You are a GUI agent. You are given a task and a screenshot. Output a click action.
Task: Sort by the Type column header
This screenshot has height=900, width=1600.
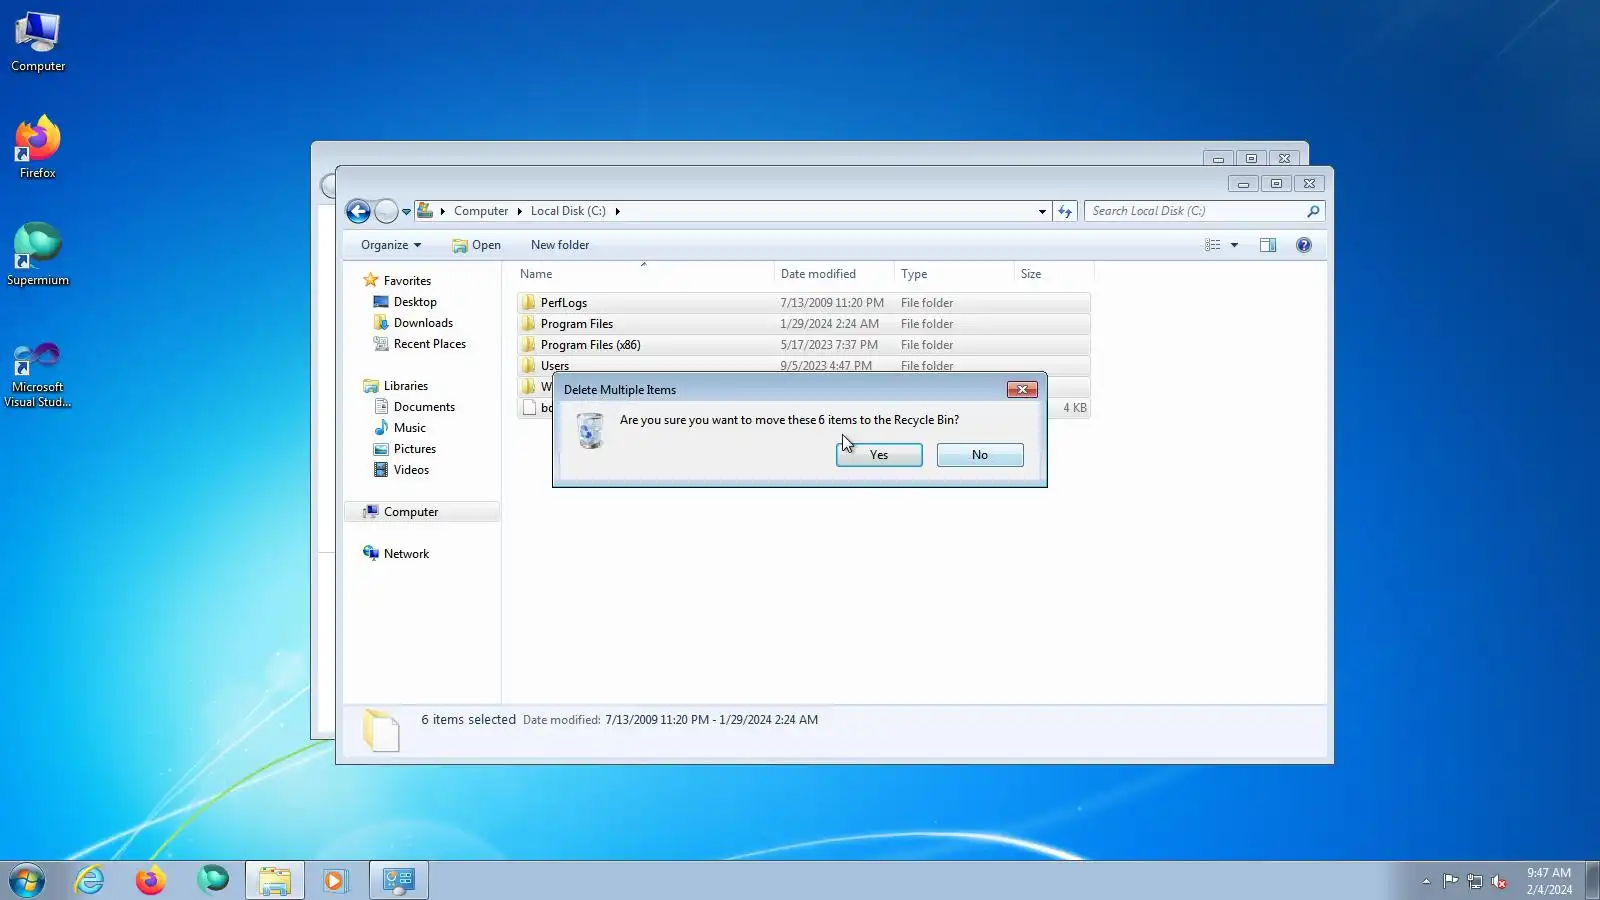[953, 274]
